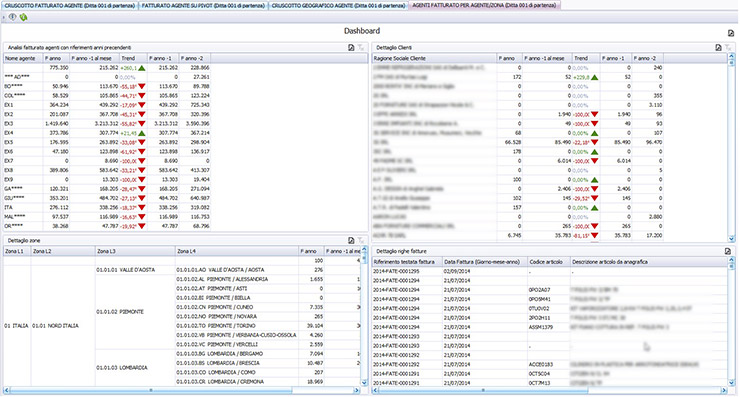Click right arrow of righe fatture horizontal scrollbar
Image resolution: width=740 pixels, height=397 pixels.
tap(724, 390)
